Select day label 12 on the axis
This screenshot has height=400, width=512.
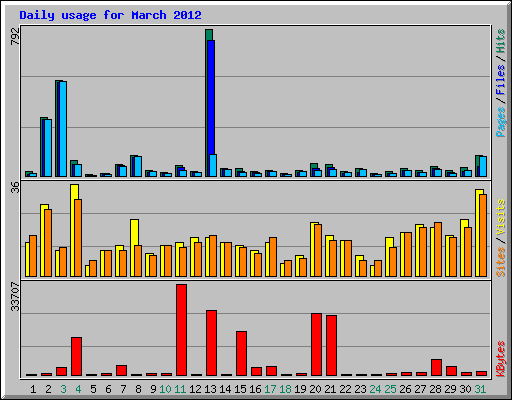click(195, 389)
